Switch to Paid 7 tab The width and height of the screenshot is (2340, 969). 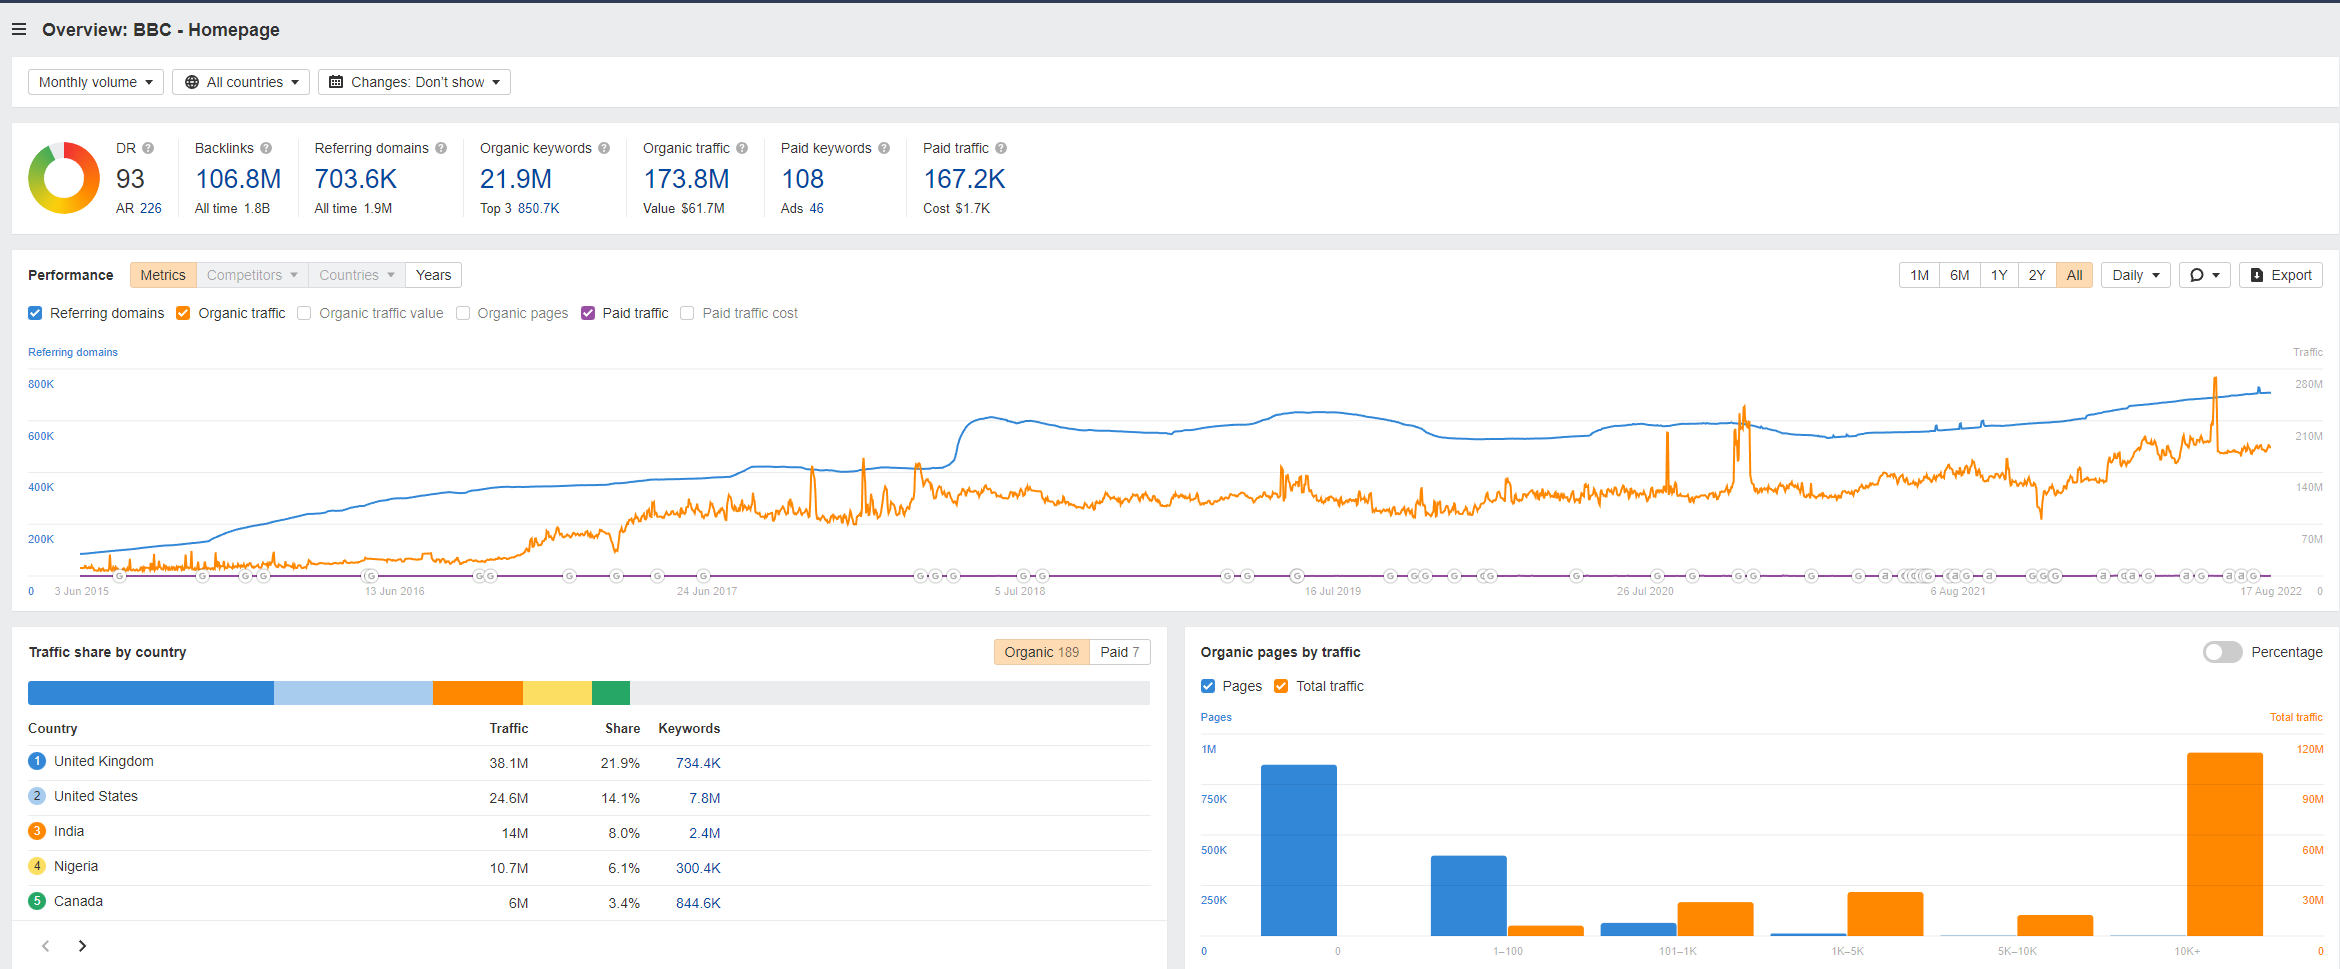coord(1120,652)
